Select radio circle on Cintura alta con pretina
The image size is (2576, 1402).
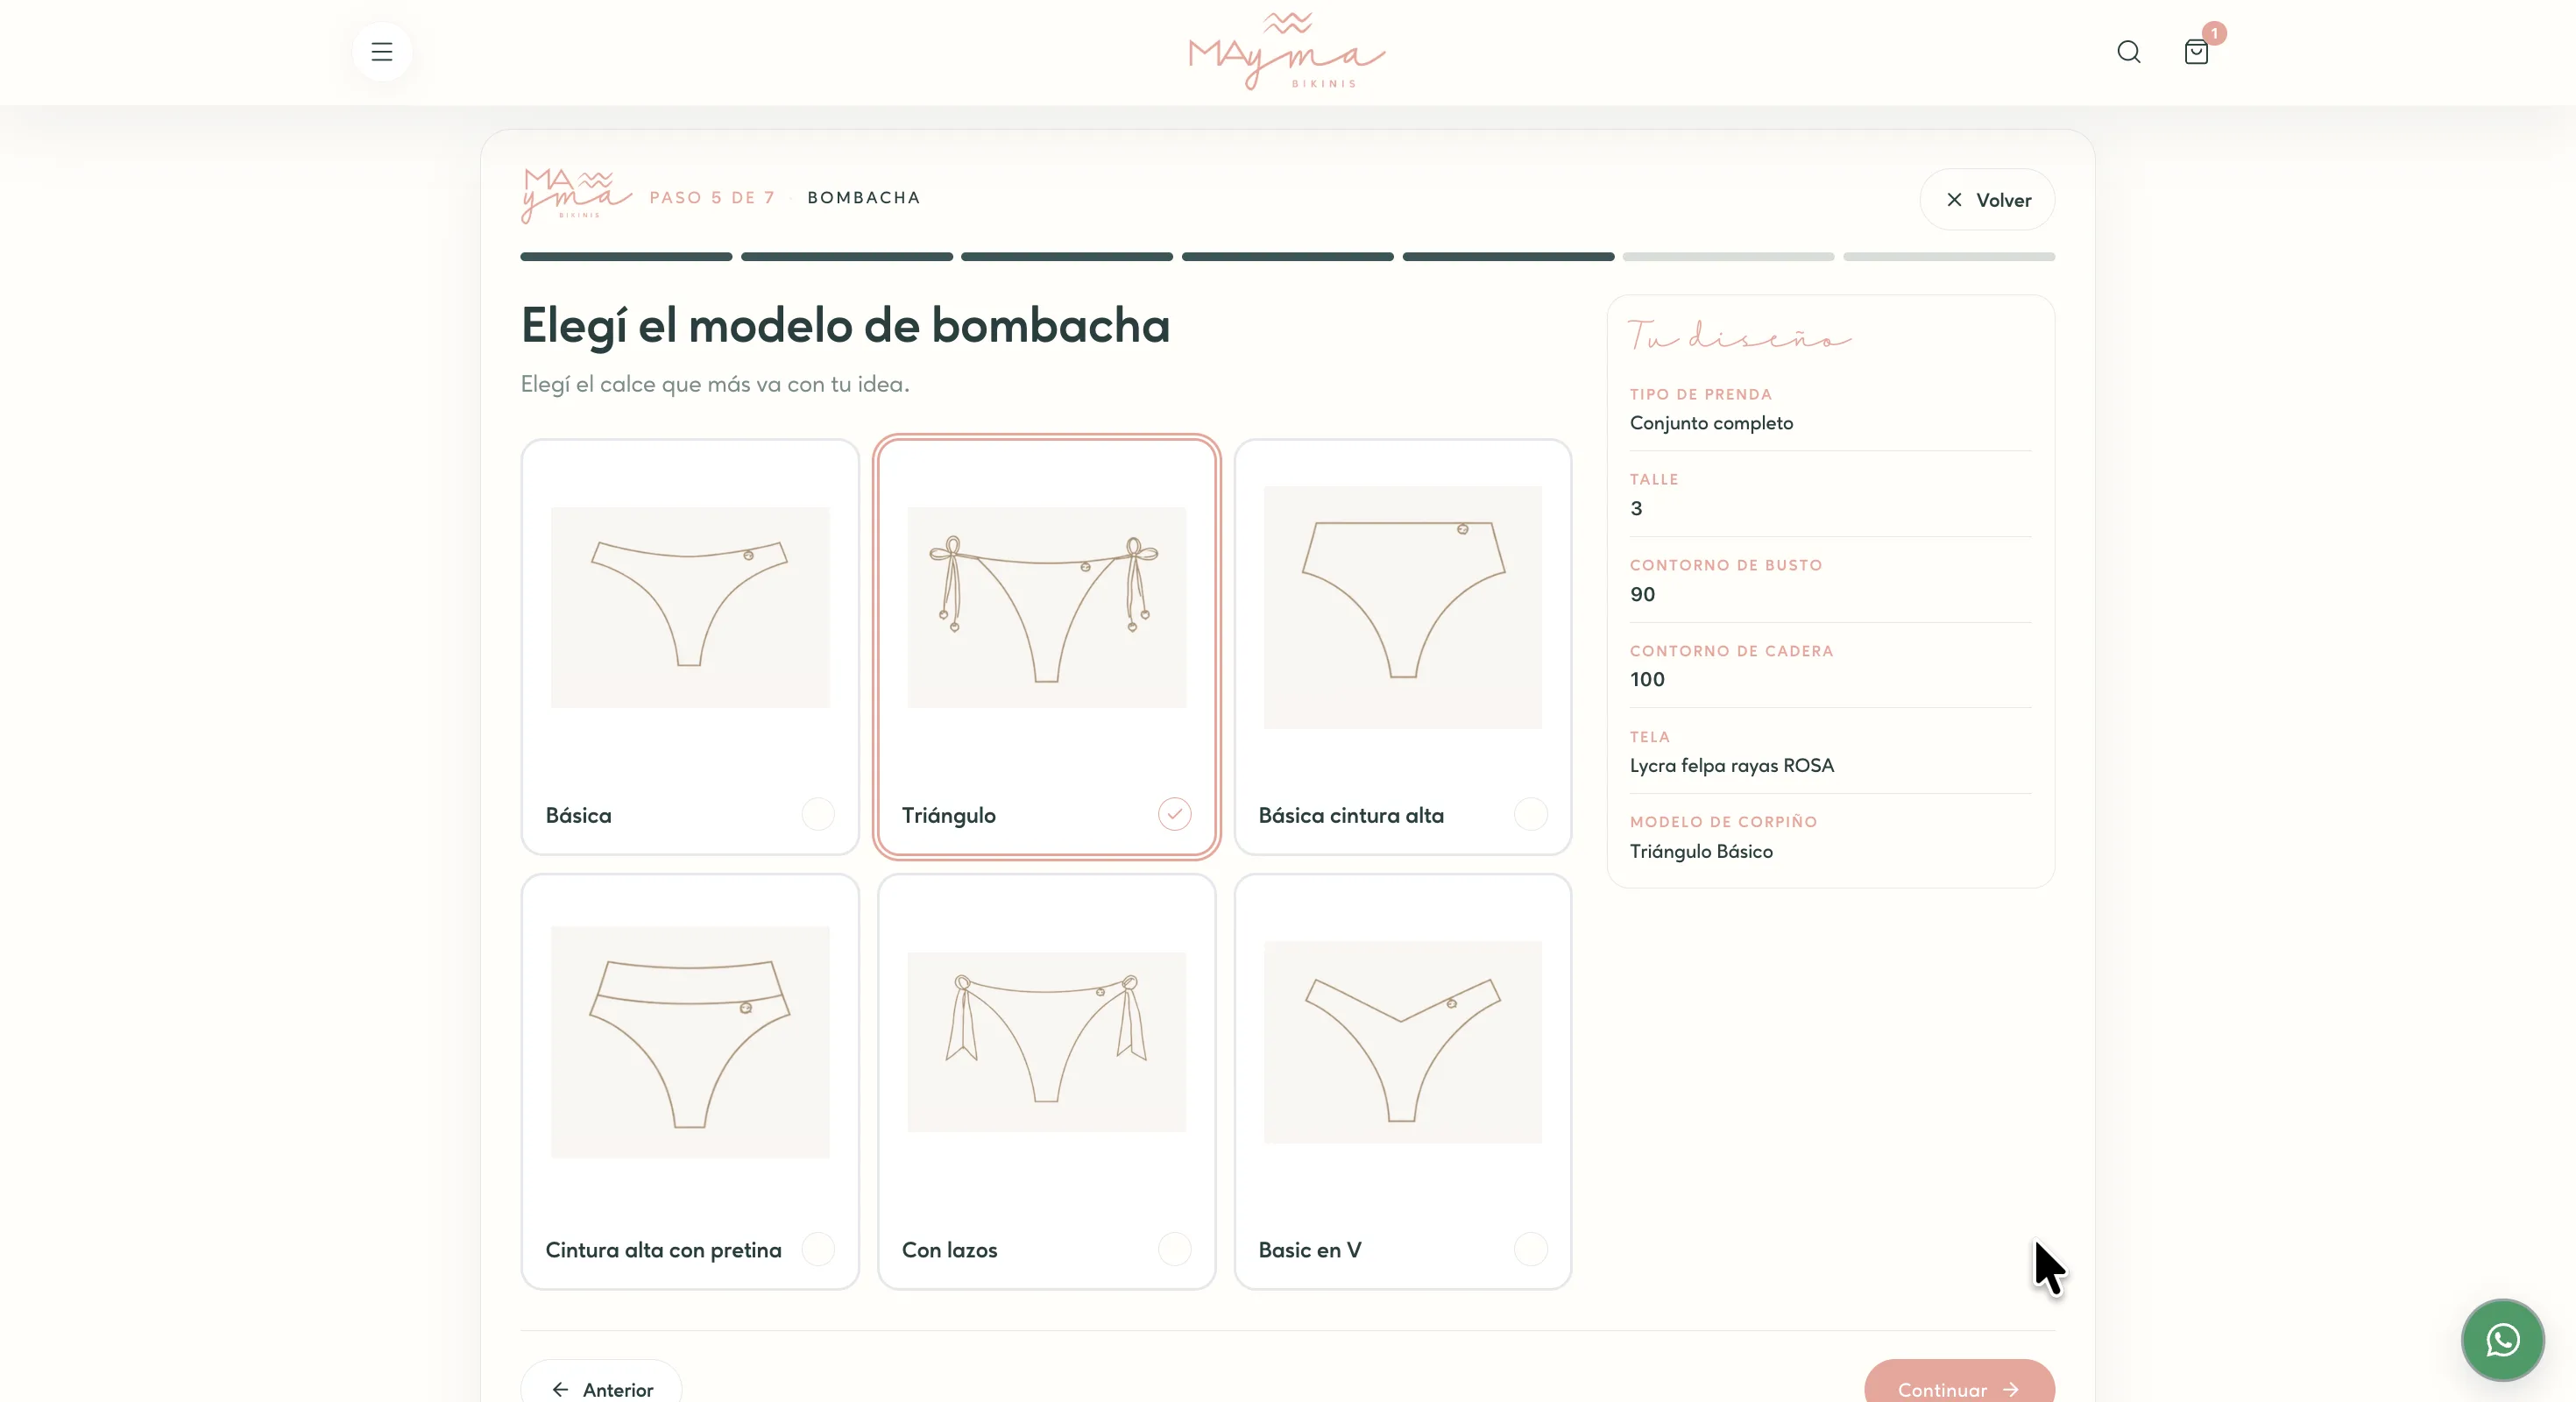coord(818,1249)
